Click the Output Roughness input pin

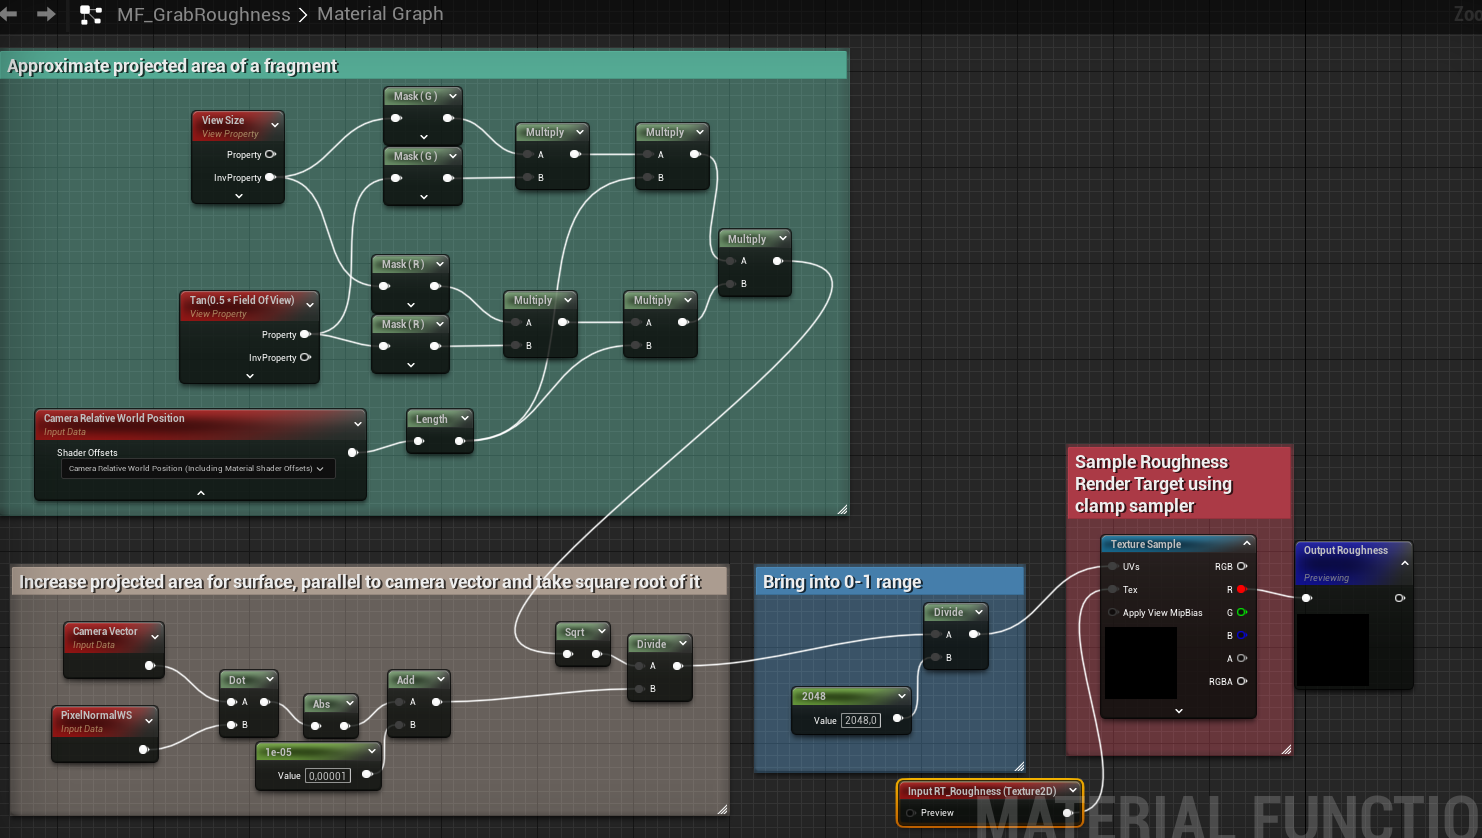pos(1306,598)
